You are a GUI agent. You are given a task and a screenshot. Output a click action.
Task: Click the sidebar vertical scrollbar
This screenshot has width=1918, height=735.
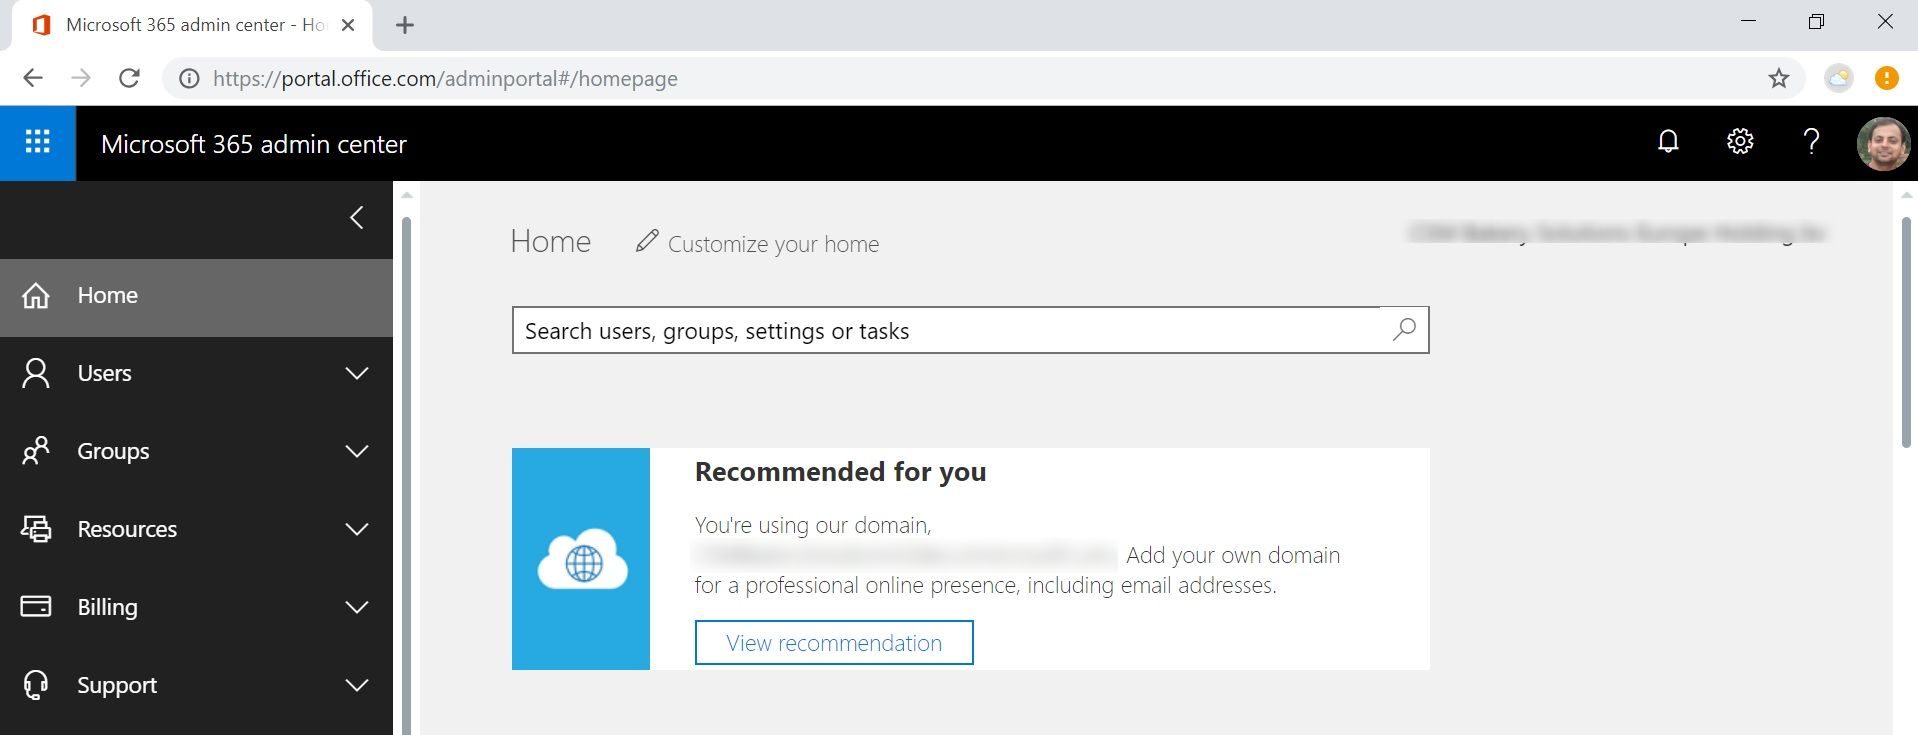coord(406,475)
